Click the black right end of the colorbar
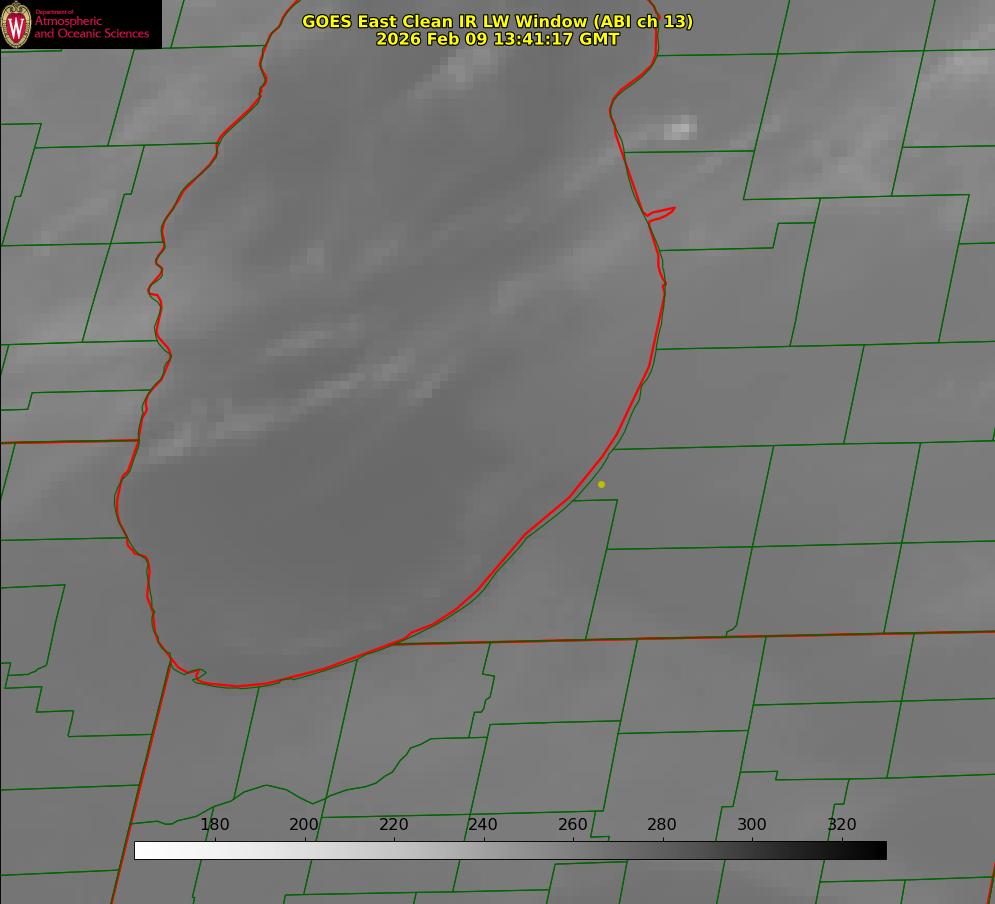The height and width of the screenshot is (904, 995). coord(879,851)
